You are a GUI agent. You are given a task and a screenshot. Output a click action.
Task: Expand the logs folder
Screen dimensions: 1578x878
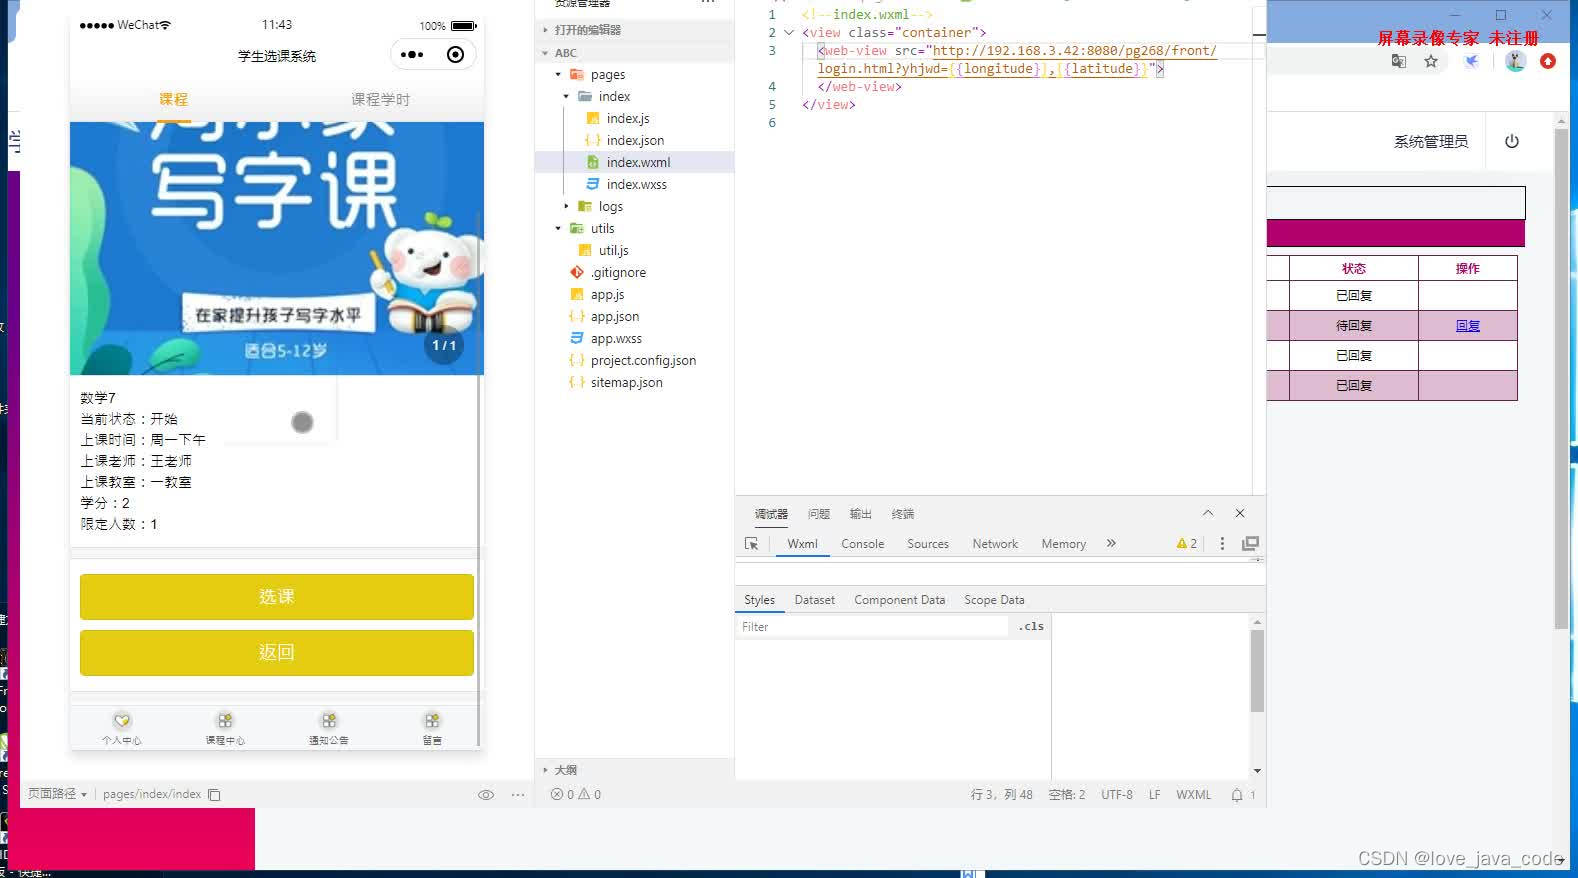(566, 206)
